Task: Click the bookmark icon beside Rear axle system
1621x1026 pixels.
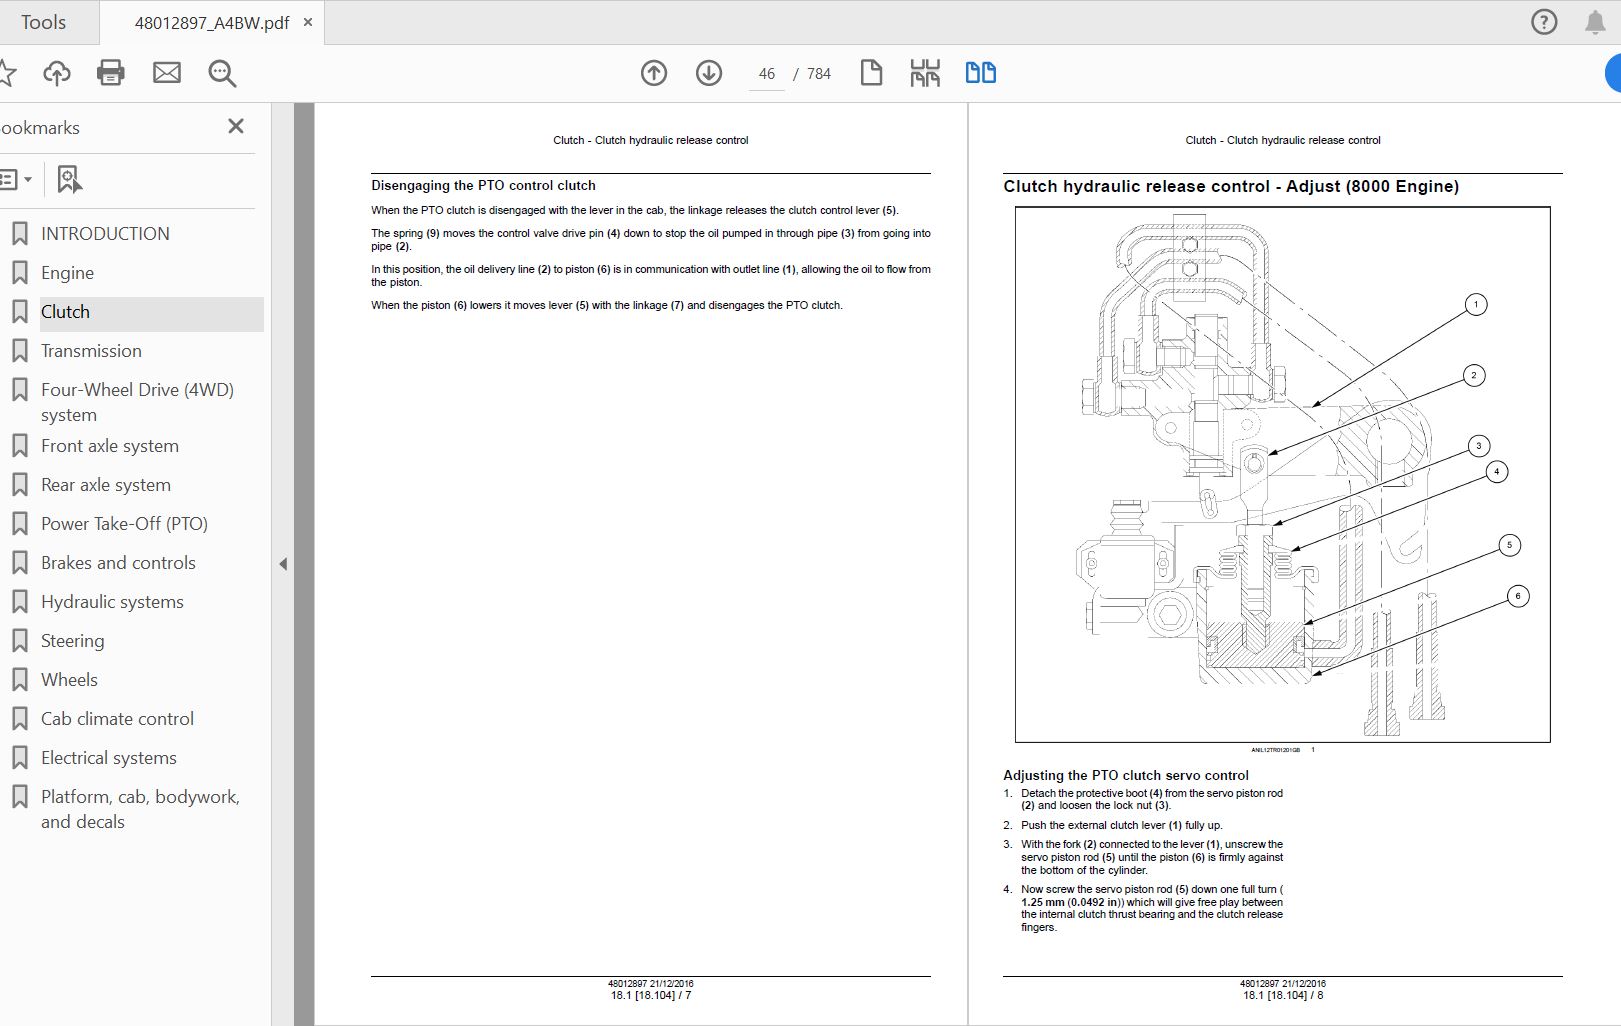Action: point(19,485)
